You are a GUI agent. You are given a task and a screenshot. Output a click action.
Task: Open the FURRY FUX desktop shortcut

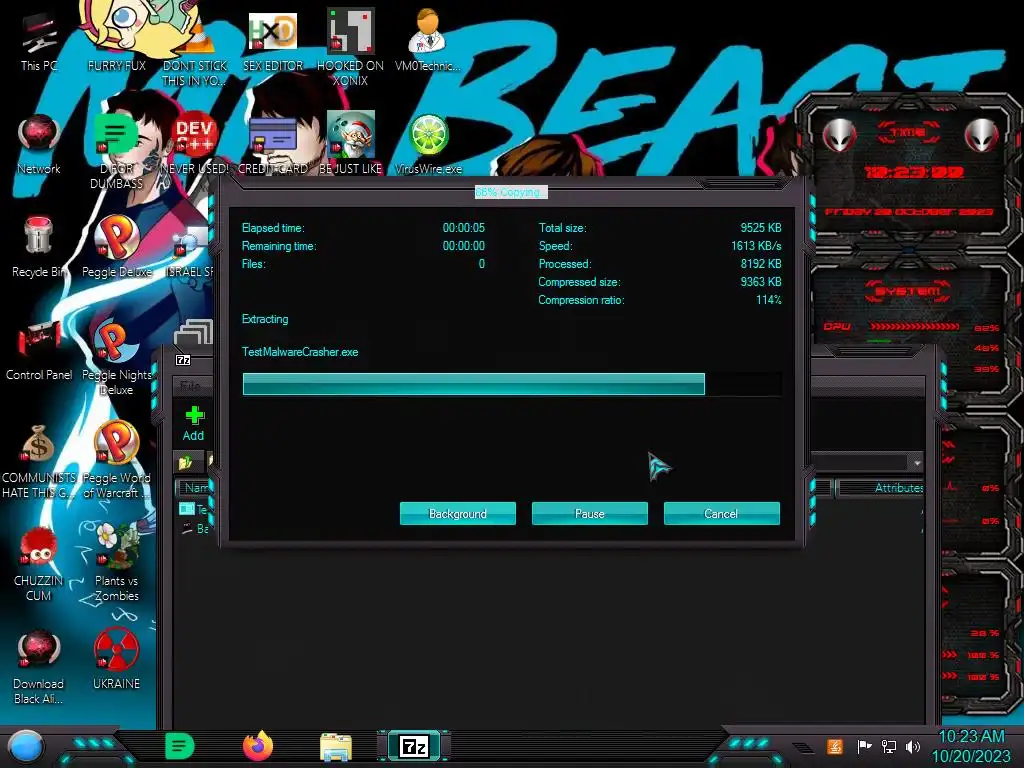(117, 39)
